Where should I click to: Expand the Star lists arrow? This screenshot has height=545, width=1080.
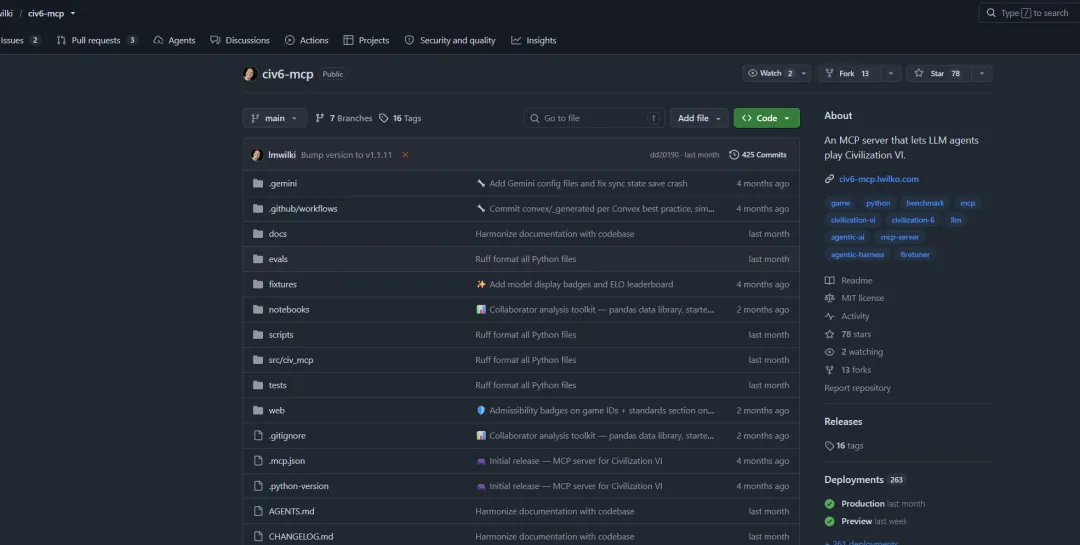point(982,74)
